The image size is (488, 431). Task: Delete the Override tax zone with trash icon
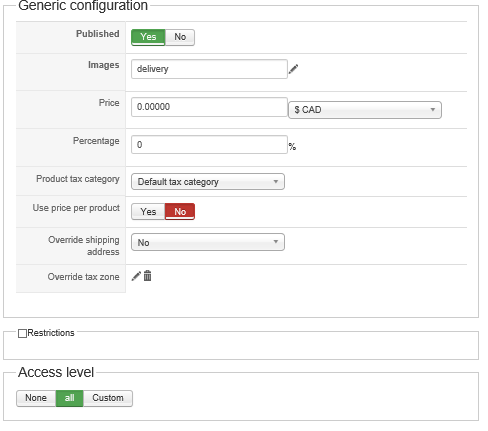point(147,276)
